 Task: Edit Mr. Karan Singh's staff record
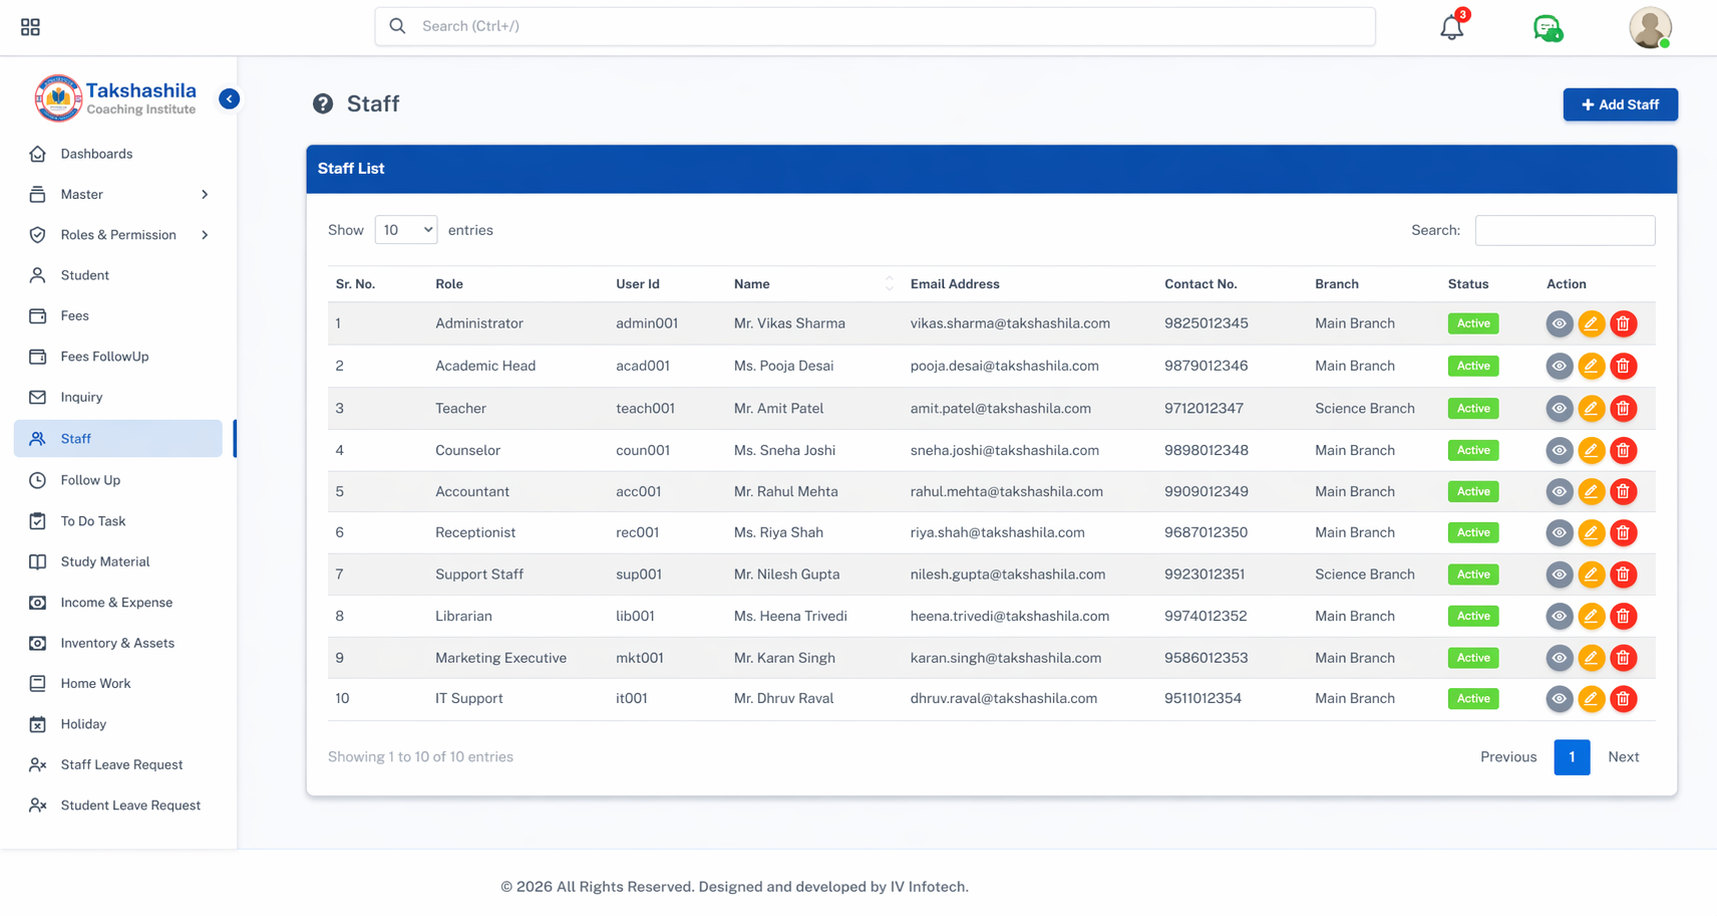(x=1591, y=658)
